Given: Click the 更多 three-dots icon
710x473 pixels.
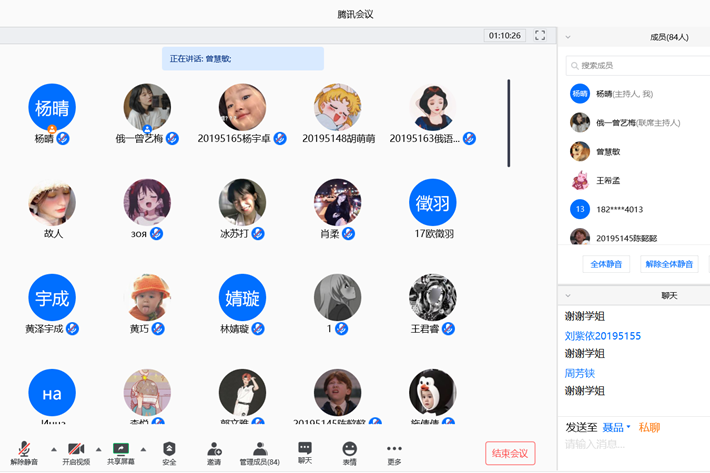Looking at the screenshot, I should [394, 449].
